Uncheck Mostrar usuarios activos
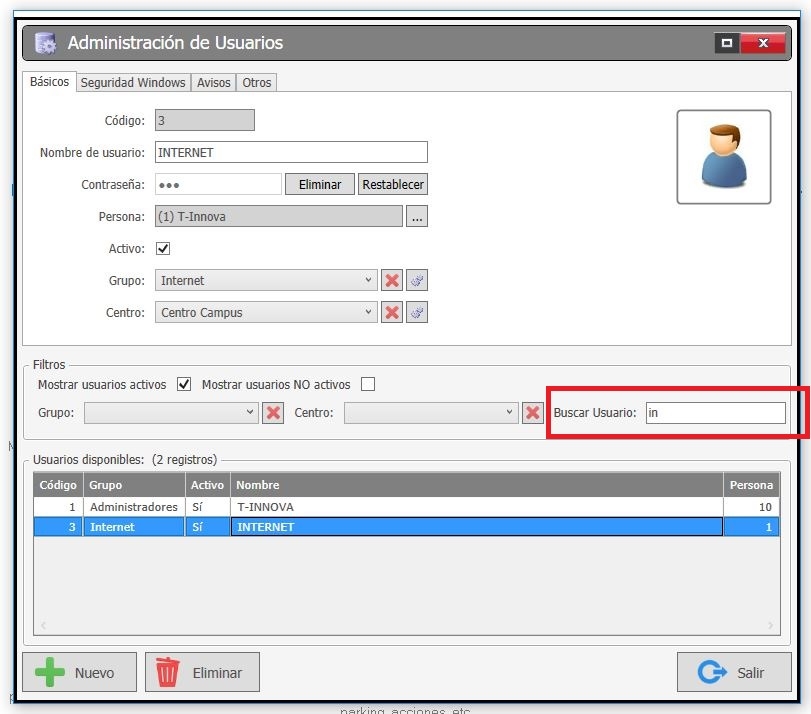 point(184,384)
